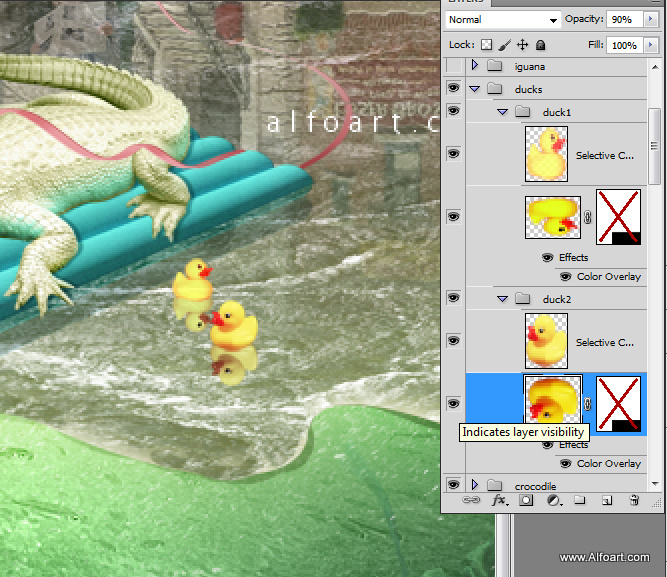This screenshot has width=667, height=577.
Task: Open the fx layer style menu
Action: (500, 500)
